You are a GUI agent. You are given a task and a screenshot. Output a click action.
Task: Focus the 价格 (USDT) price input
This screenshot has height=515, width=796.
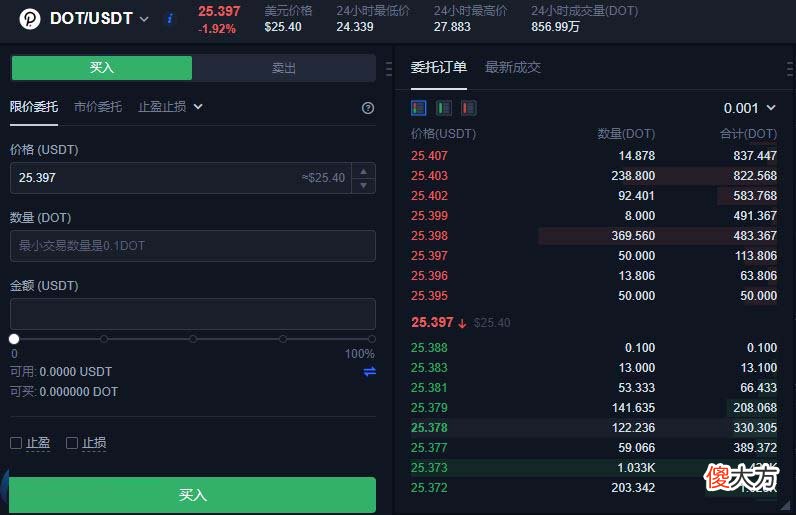(180, 178)
